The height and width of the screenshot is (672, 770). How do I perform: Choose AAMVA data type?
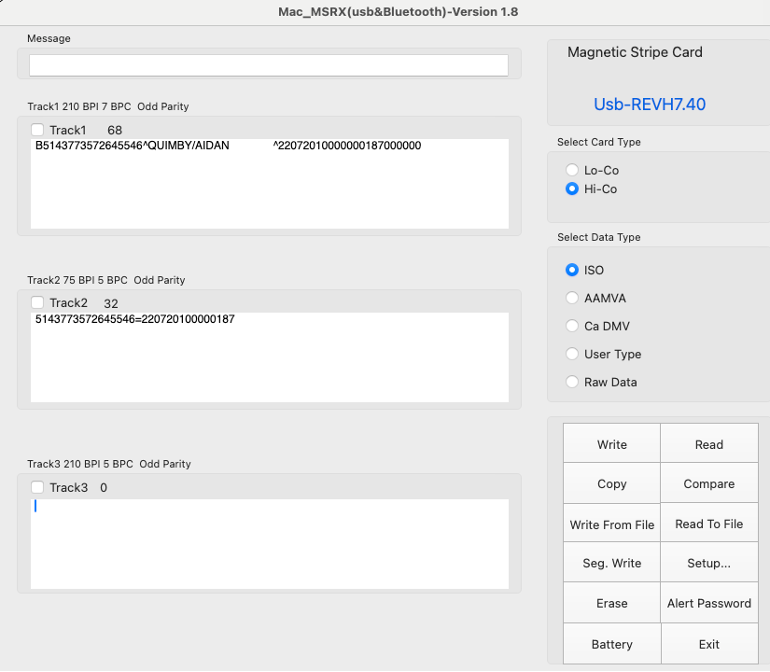coord(573,298)
